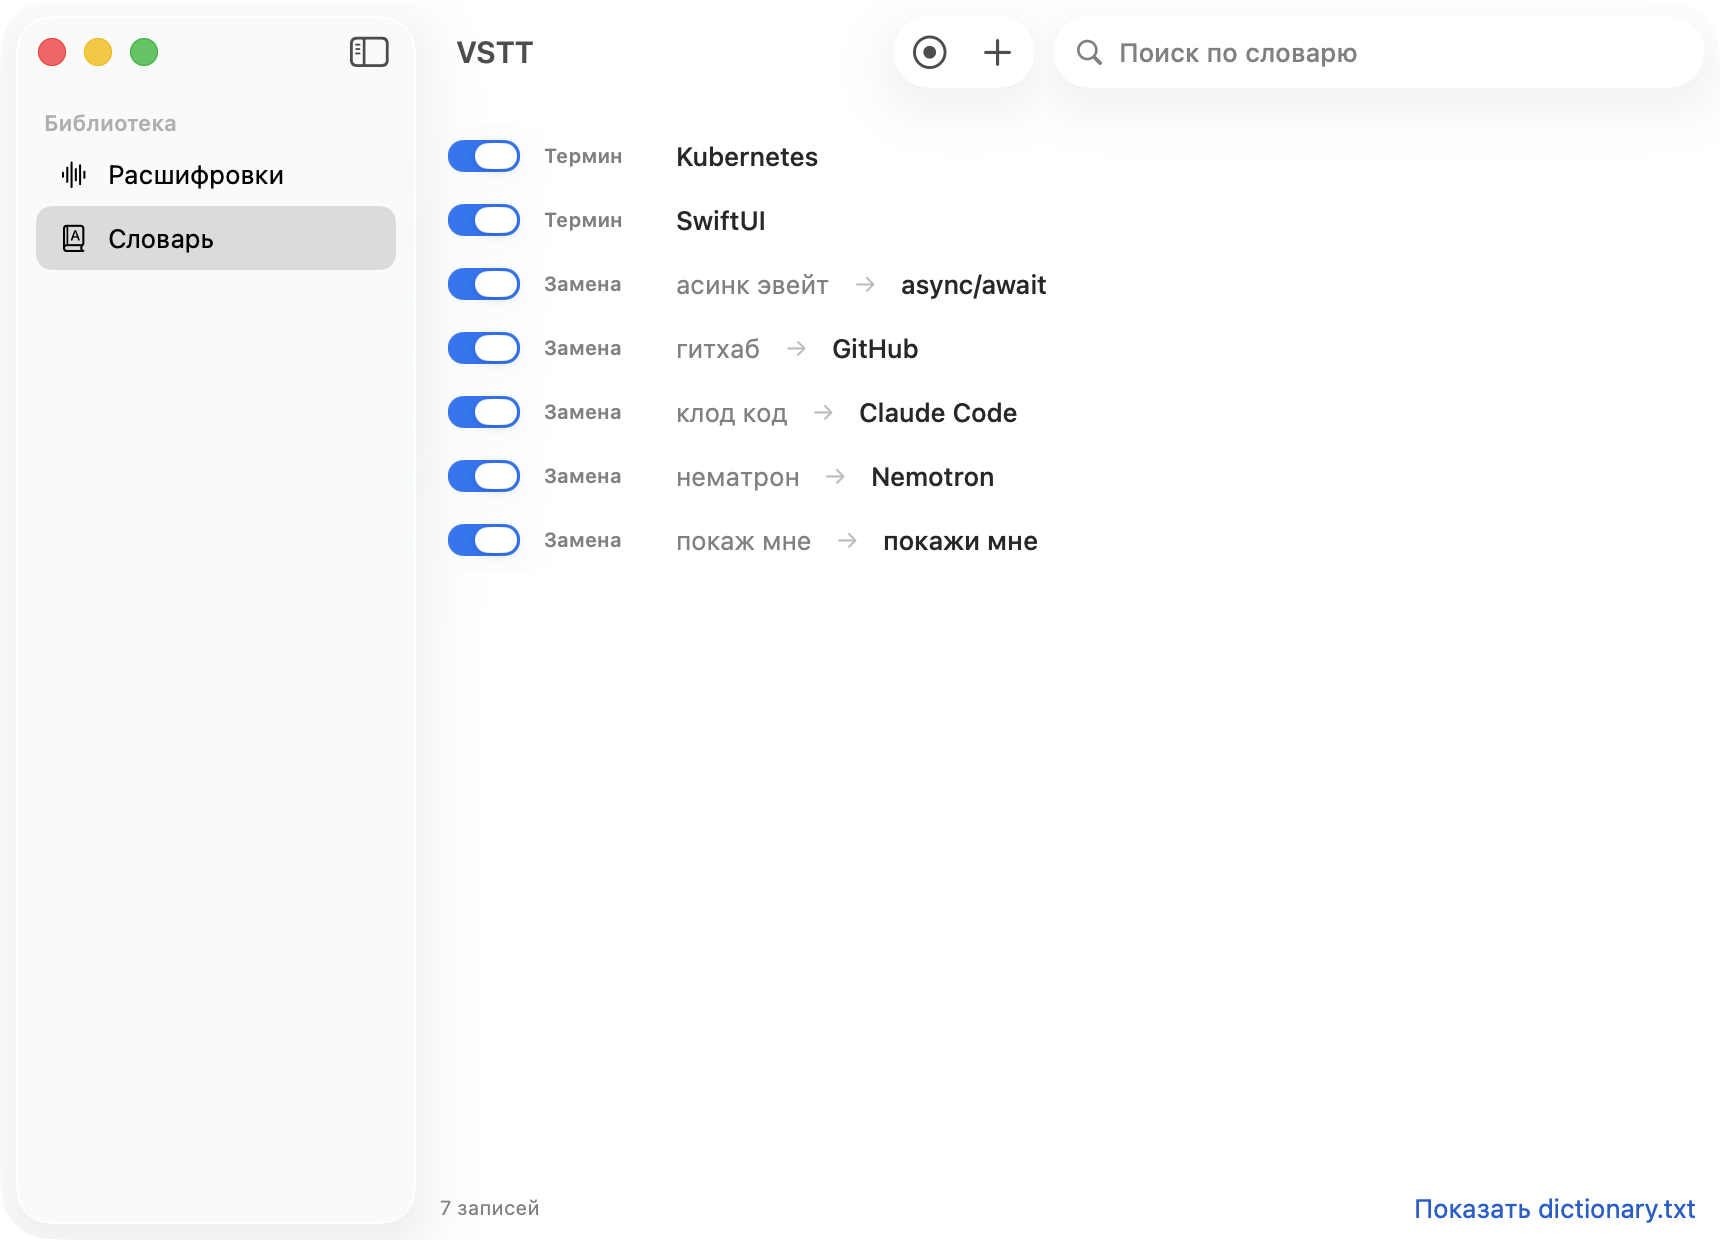Start recording with the record button
This screenshot has height=1240, width=1720.
(930, 52)
